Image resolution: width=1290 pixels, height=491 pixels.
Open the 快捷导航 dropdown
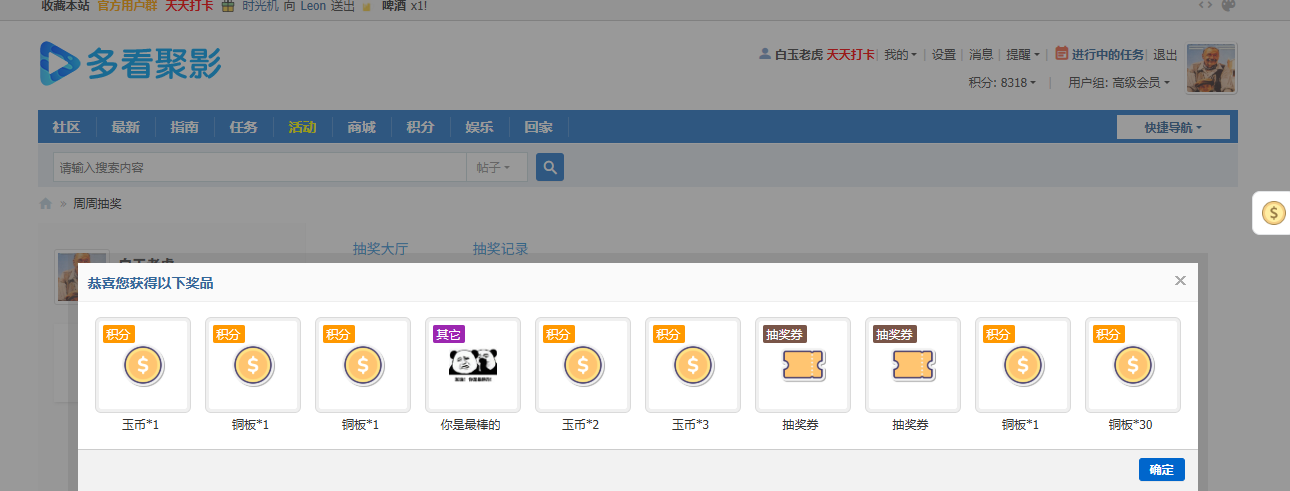point(1173,127)
